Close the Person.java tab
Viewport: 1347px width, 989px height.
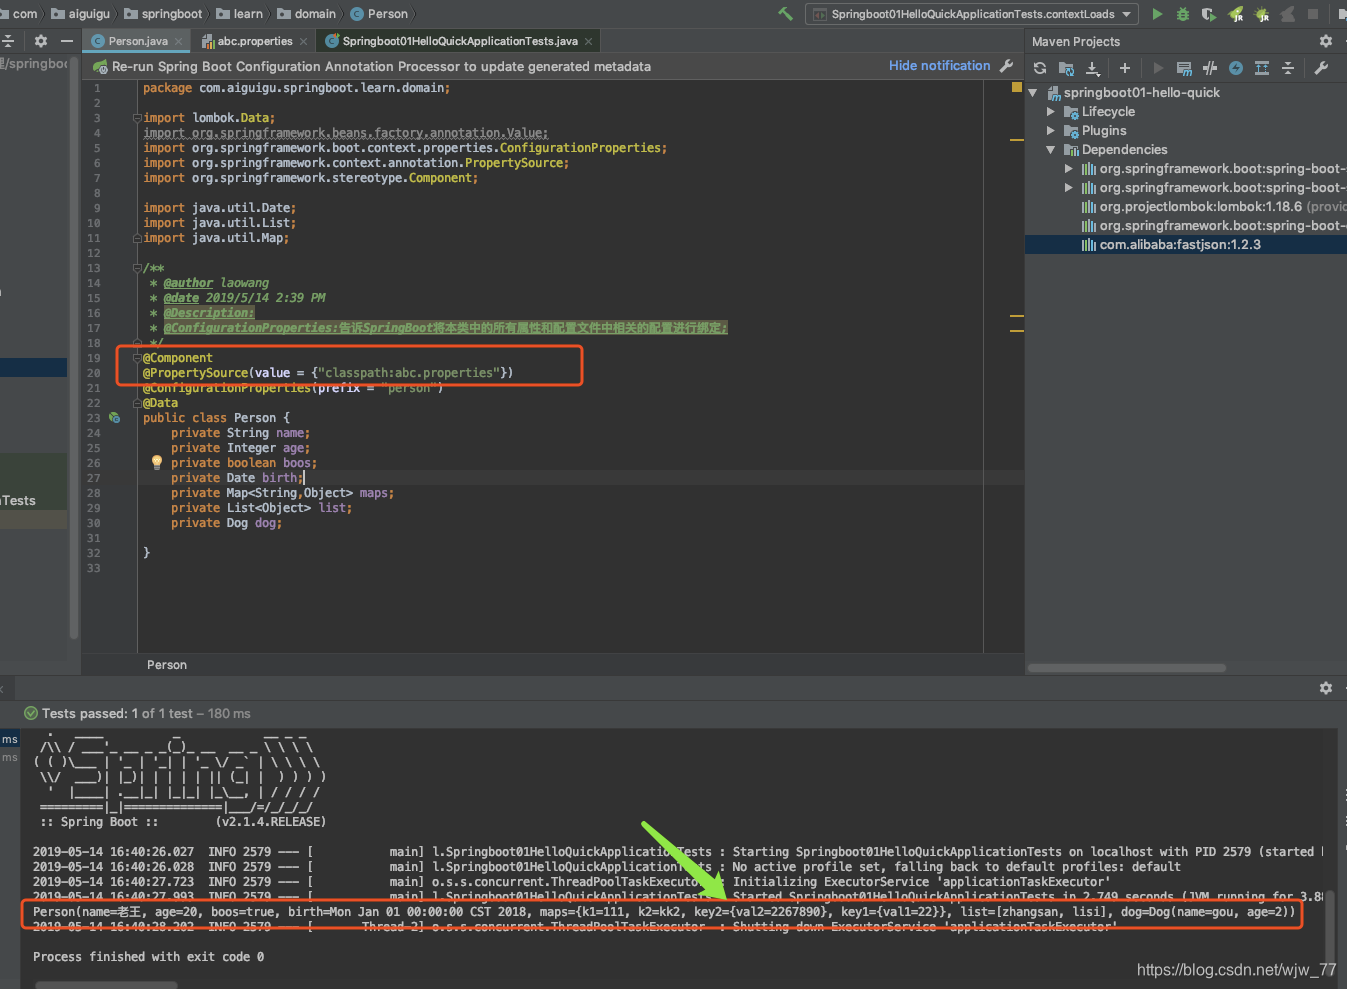(179, 42)
